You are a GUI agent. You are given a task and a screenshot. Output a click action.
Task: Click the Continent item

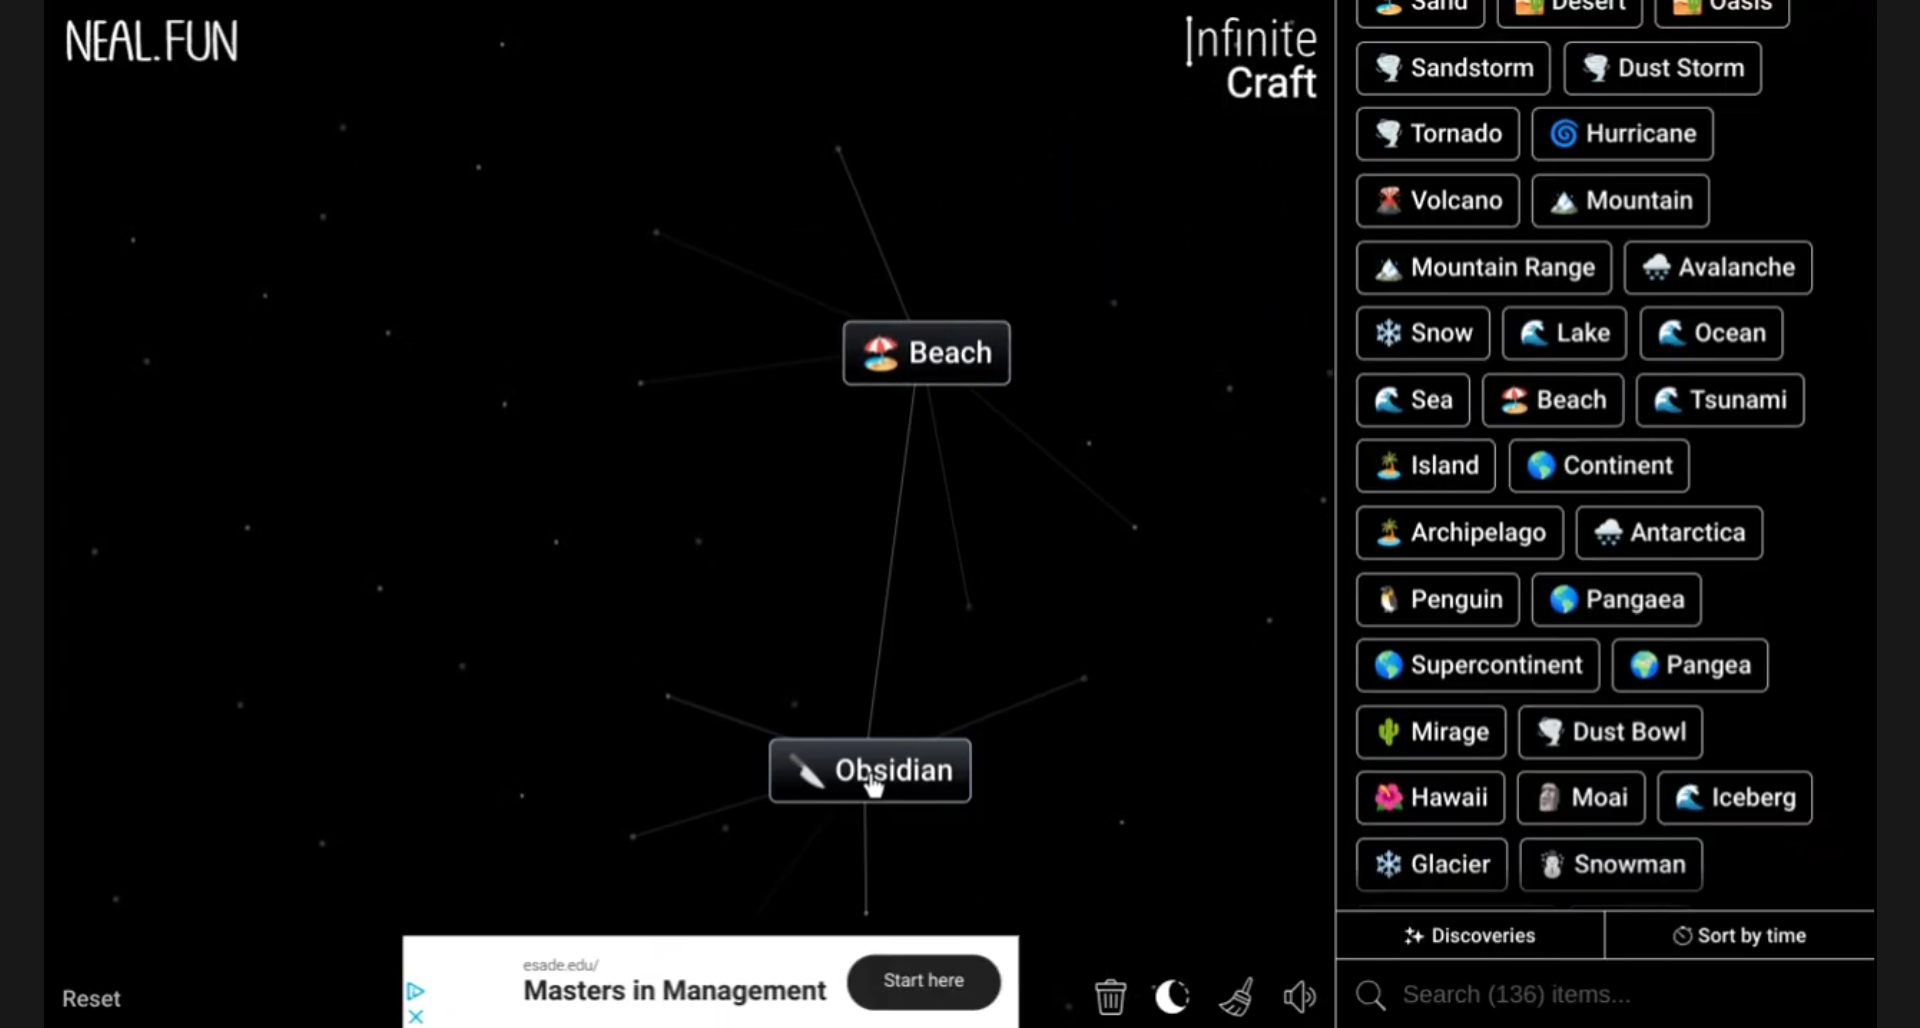tap(1599, 466)
